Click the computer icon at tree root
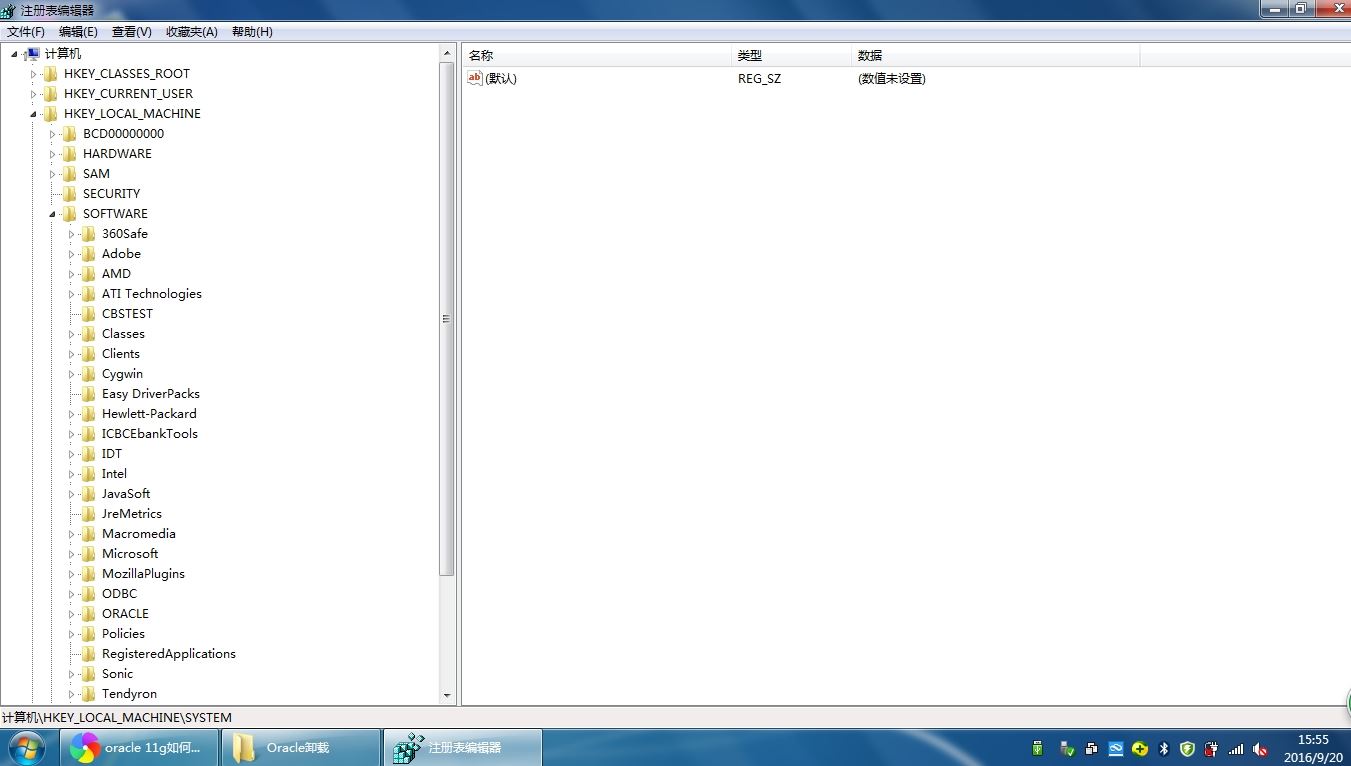This screenshot has width=1351, height=766. click(x=32, y=54)
